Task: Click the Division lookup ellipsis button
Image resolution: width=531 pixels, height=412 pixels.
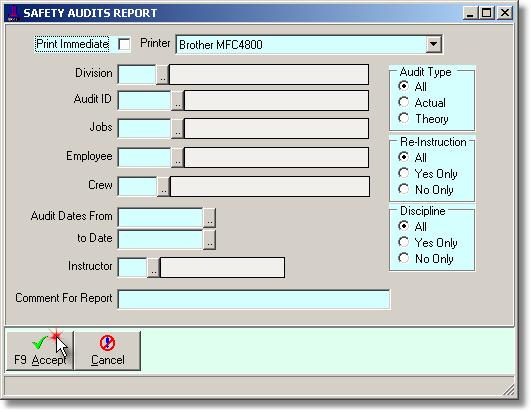Action: (163, 75)
